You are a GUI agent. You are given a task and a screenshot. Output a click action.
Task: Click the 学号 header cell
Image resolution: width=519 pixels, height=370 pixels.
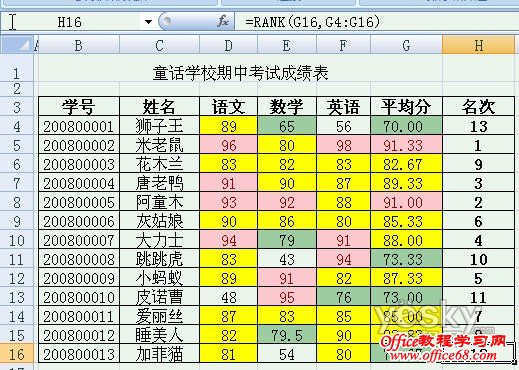coord(79,107)
